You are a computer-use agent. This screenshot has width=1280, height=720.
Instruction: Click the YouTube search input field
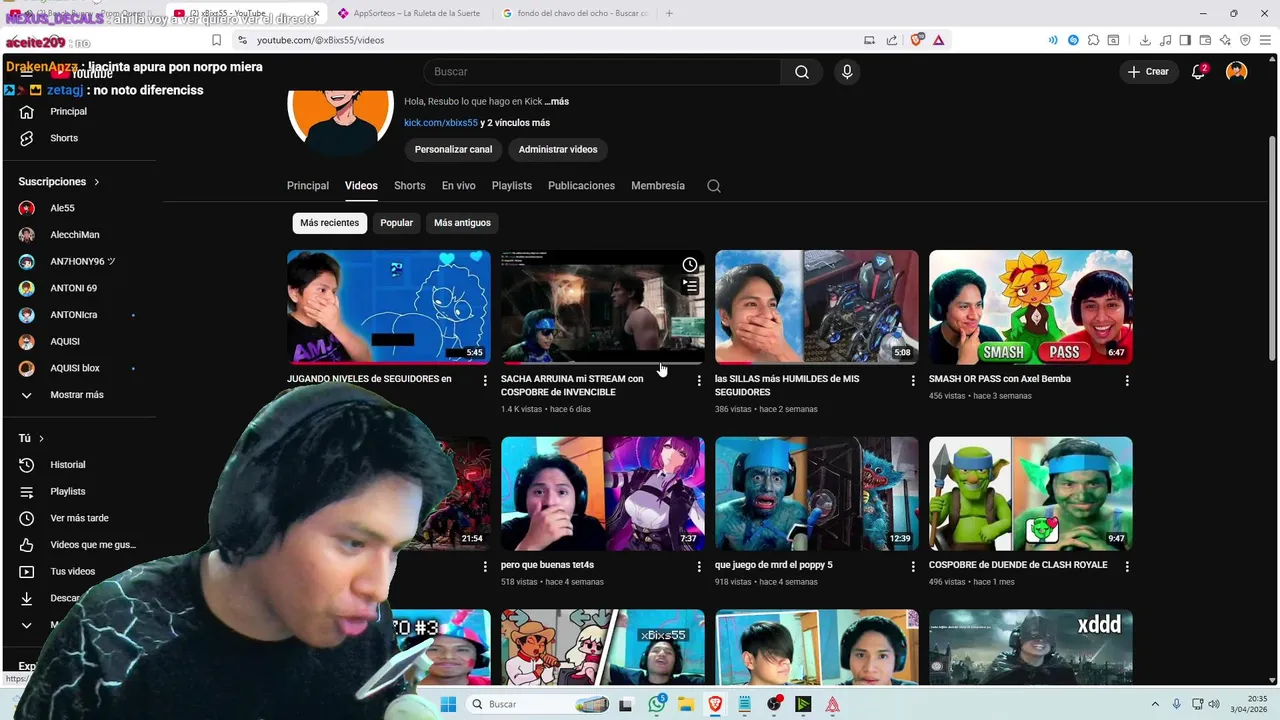tap(602, 72)
